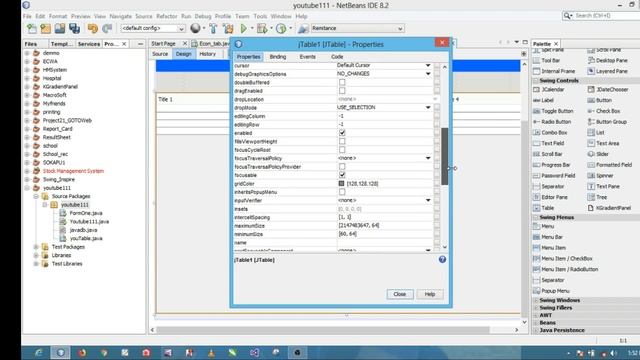Expand the Libraries tree node
Screen dimensions: 640x360
pyautogui.click(x=36, y=255)
